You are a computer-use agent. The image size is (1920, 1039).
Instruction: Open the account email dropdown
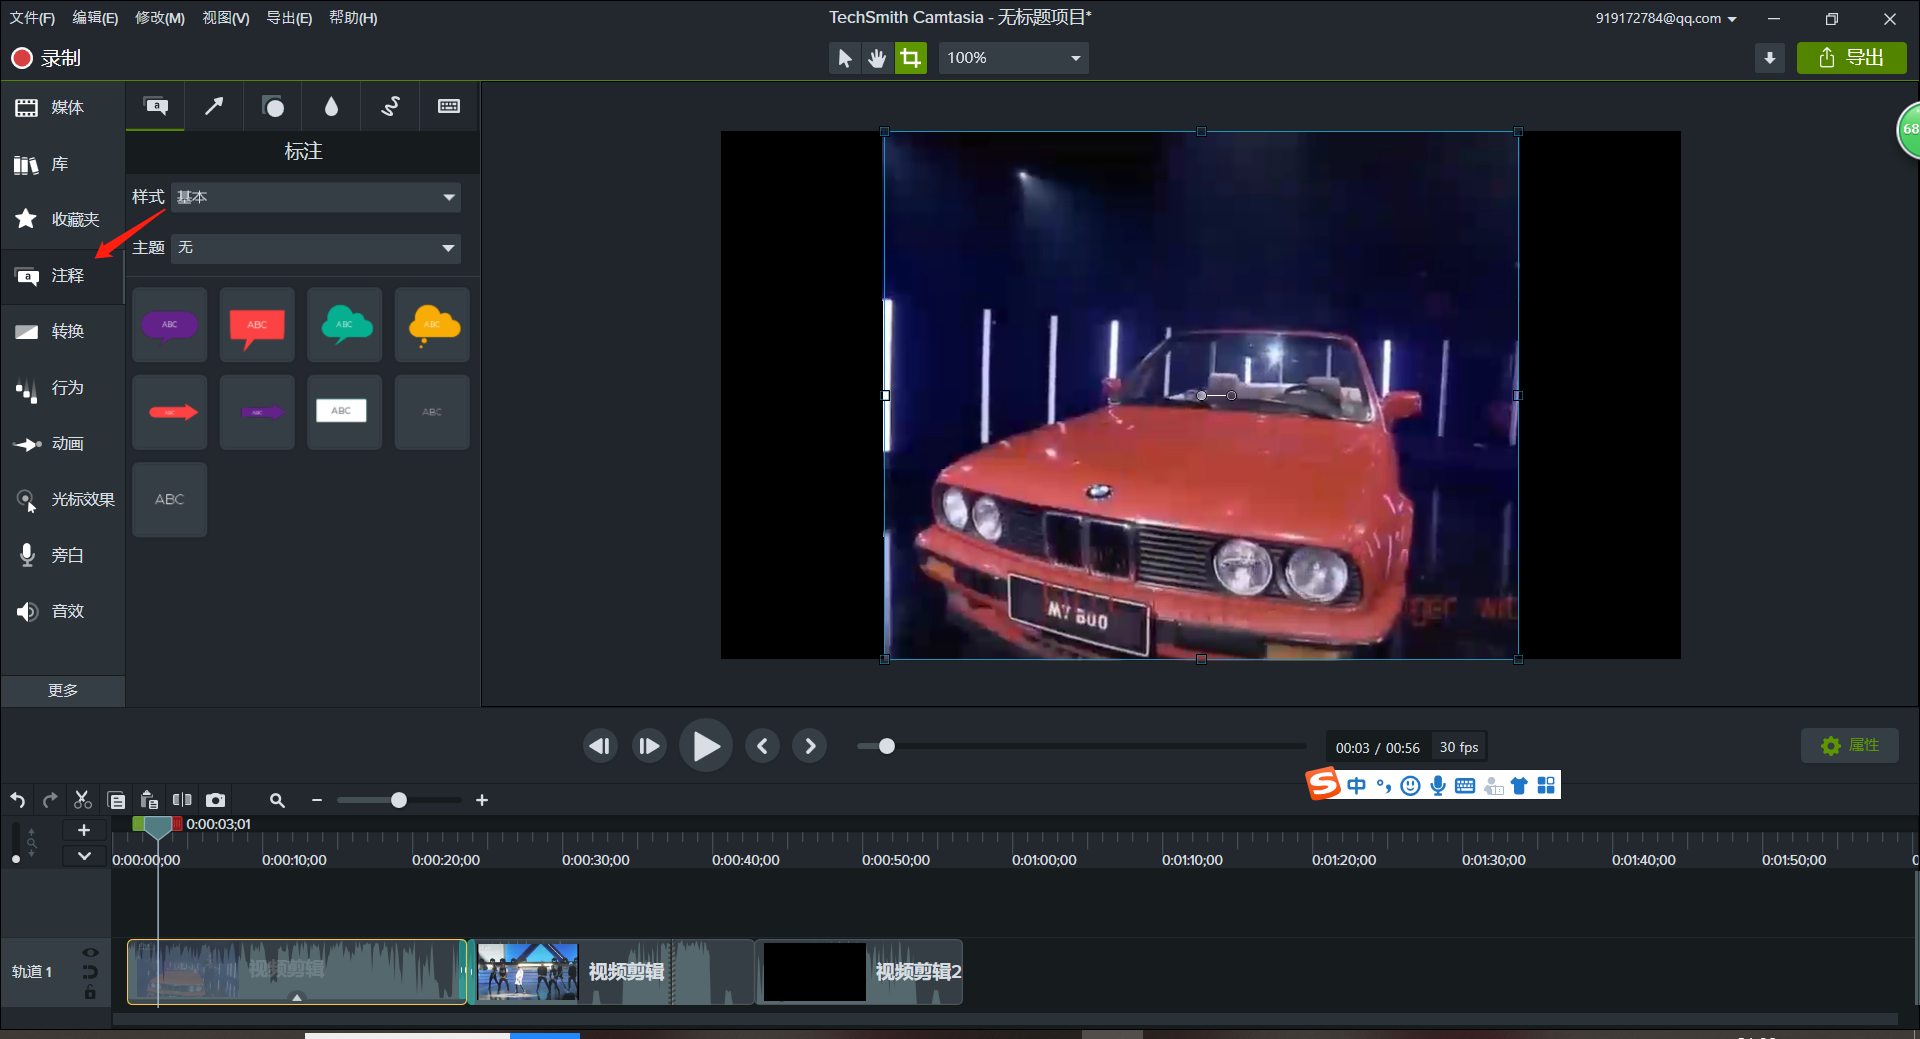[x=1666, y=18]
